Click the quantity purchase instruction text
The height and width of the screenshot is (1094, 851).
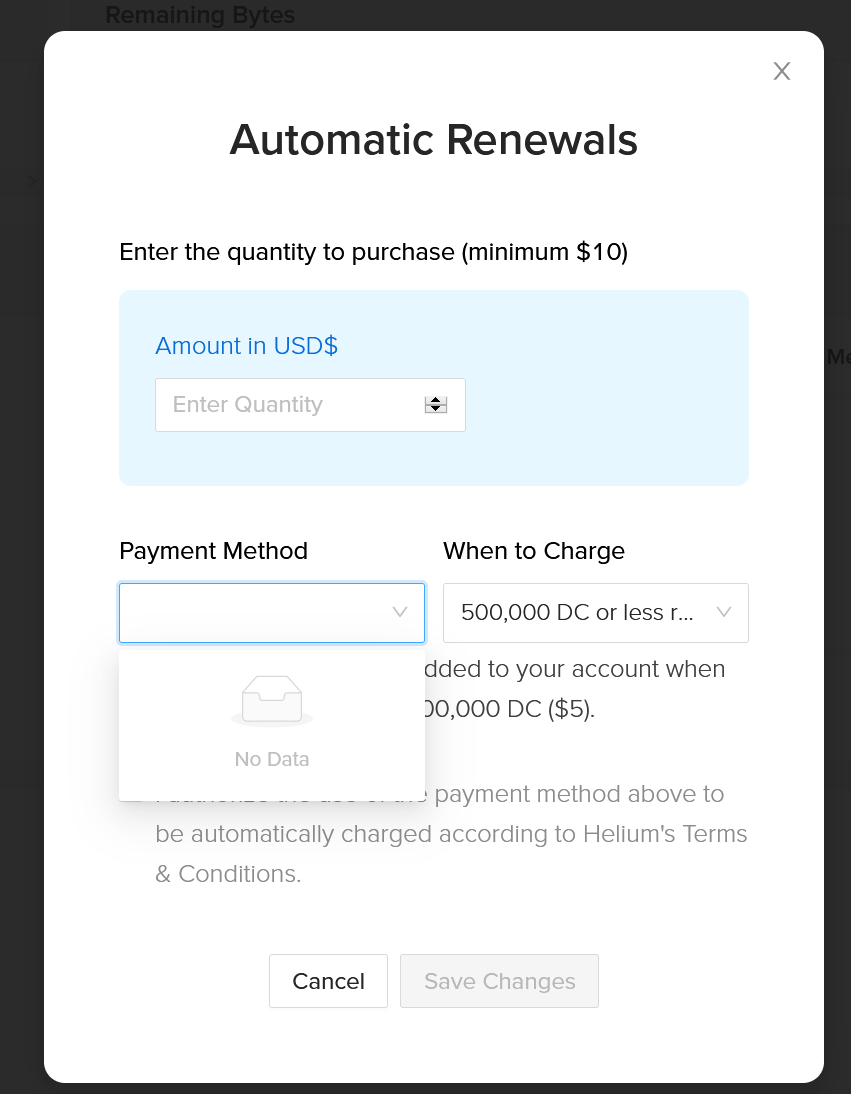pos(373,251)
